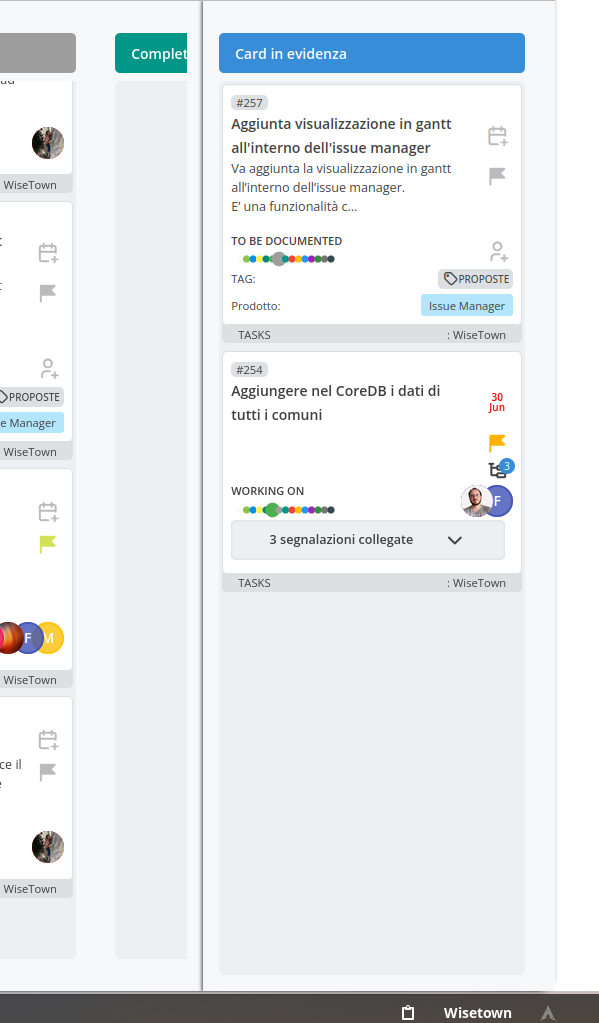Screen dimensions: 599x1023
Task: Select the Completed column header
Action: click(151, 53)
